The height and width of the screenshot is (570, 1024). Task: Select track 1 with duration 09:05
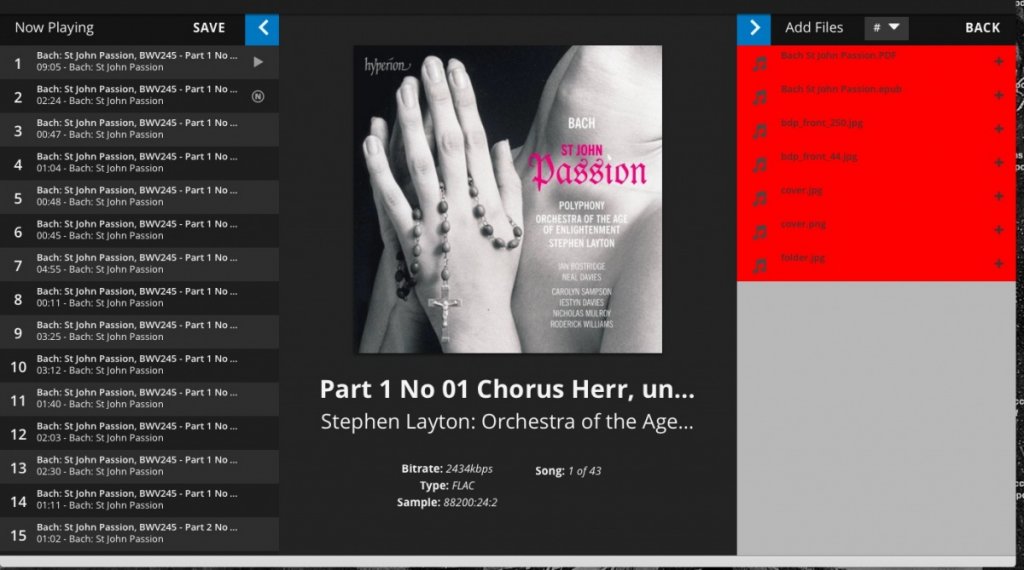(139, 62)
